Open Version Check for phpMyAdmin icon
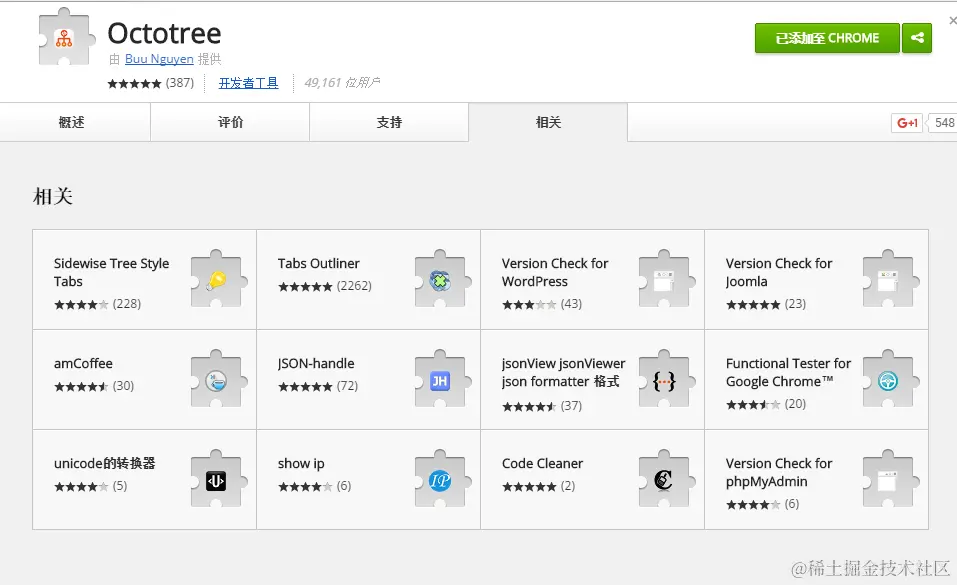The image size is (957, 585). click(x=890, y=480)
